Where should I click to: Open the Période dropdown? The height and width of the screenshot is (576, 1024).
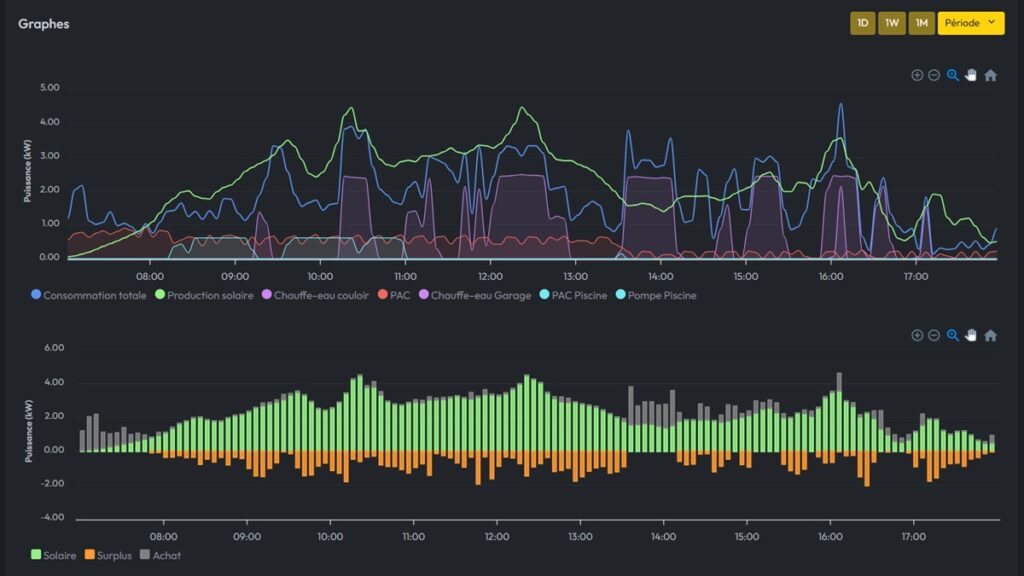point(970,23)
